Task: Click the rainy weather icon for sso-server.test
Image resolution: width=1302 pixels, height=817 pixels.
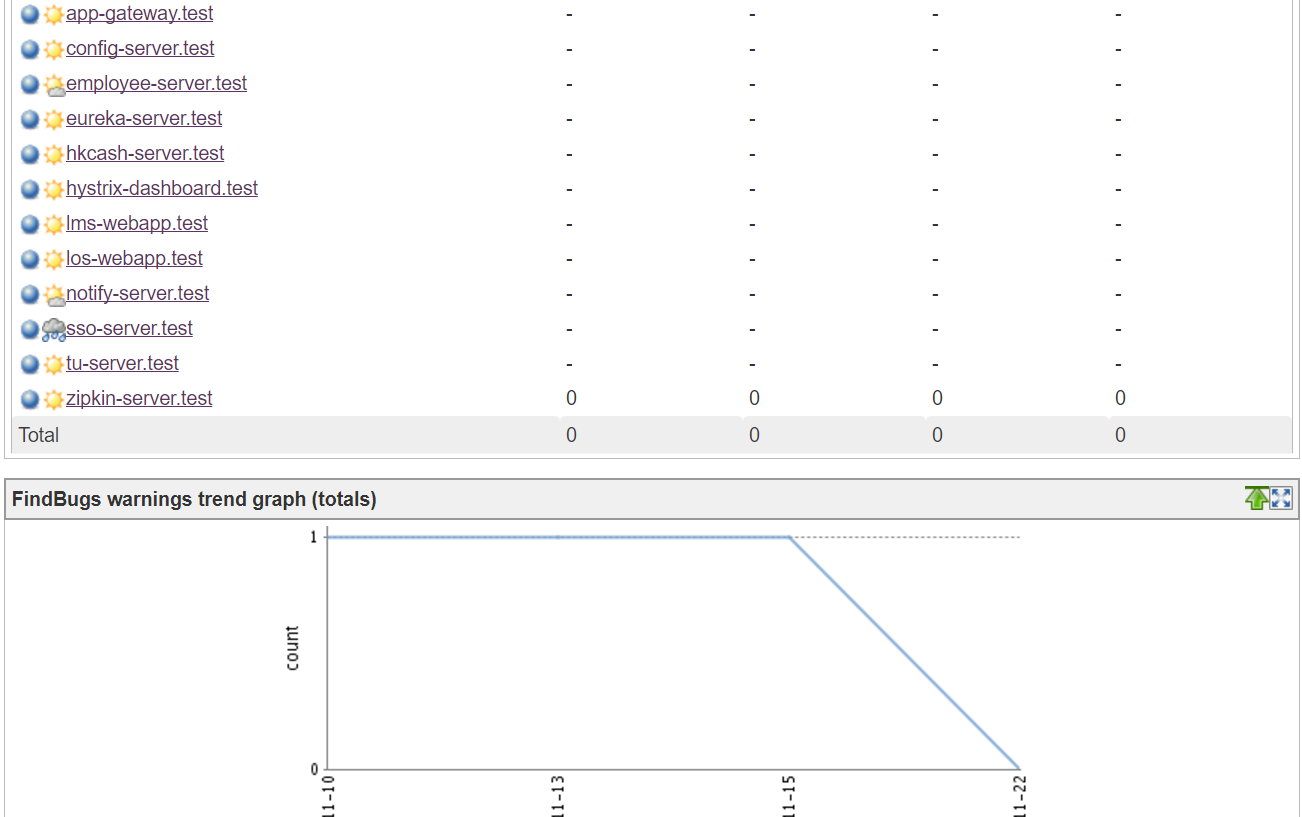Action: pyautogui.click(x=54, y=330)
